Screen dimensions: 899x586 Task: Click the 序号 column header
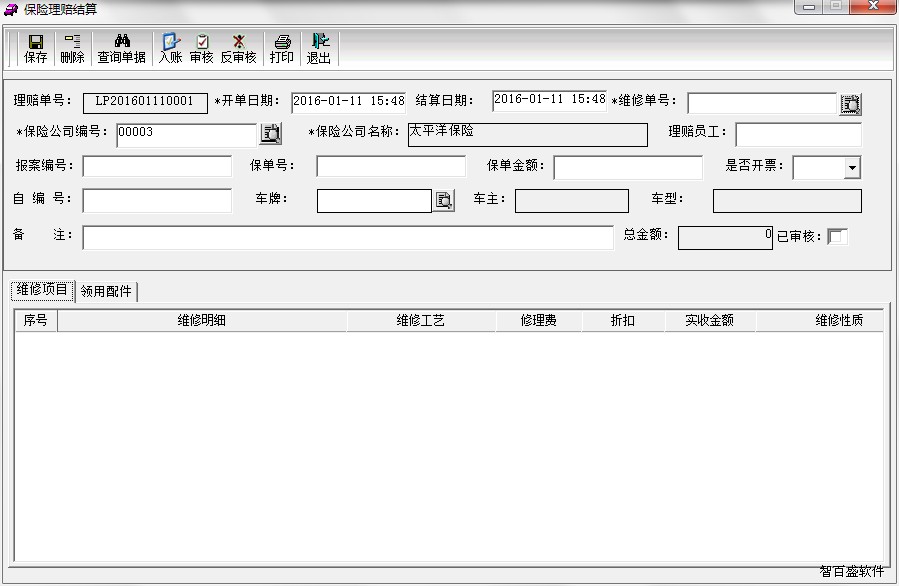coord(36,320)
